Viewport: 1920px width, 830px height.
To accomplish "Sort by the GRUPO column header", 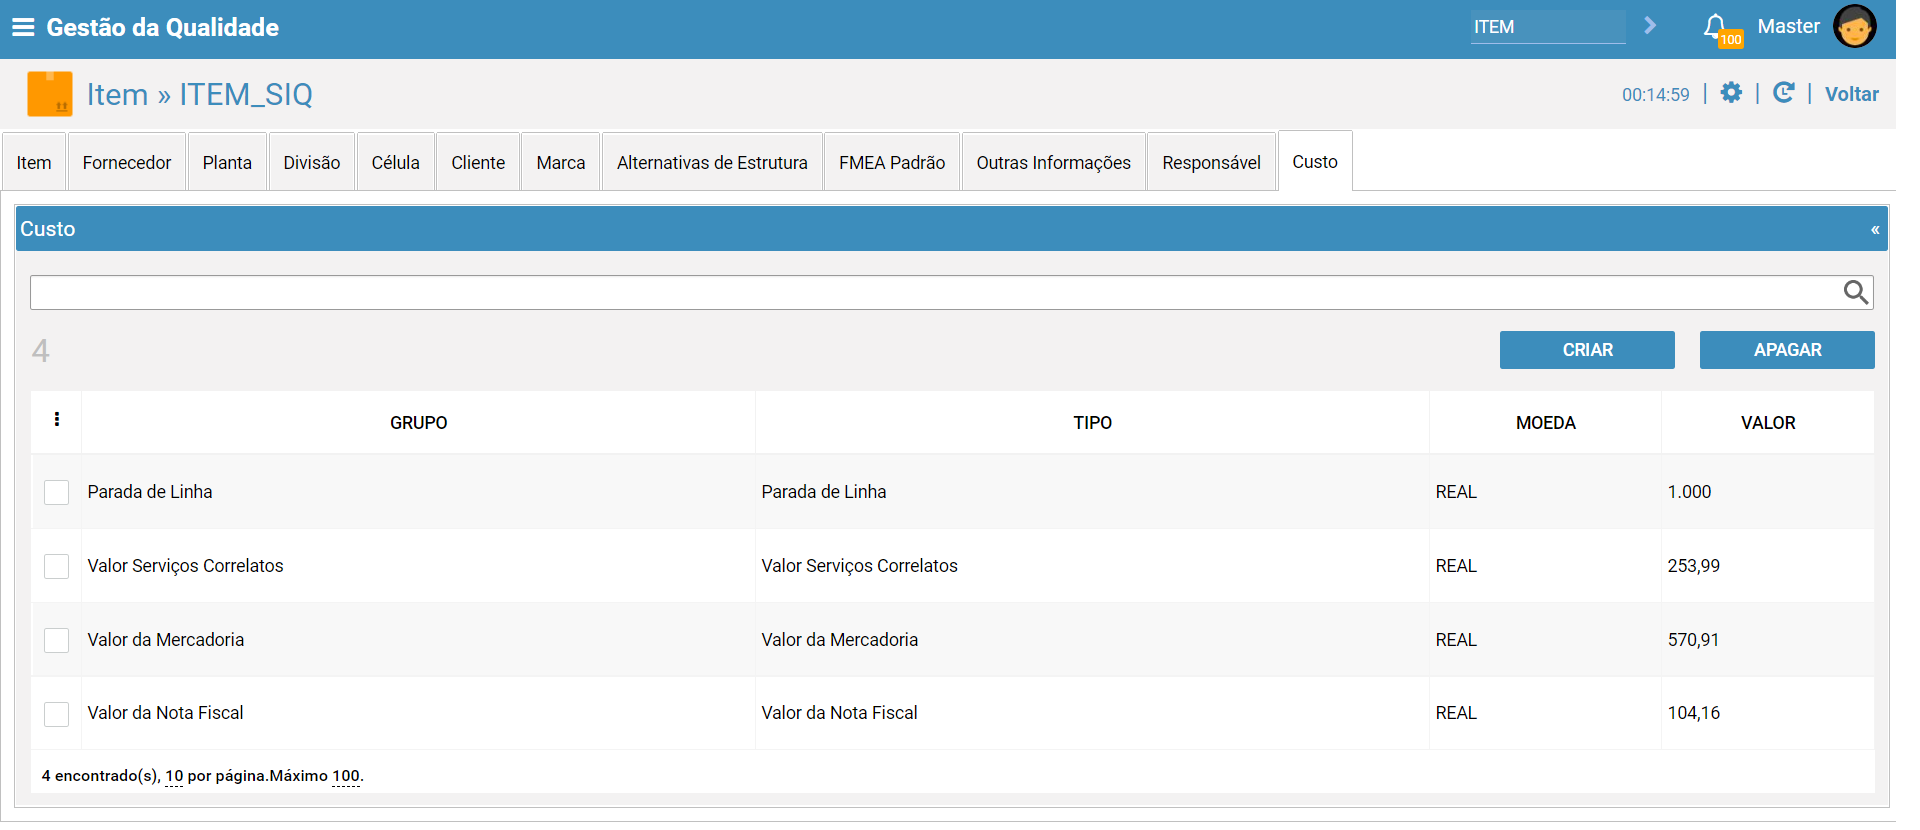I will (x=418, y=423).
